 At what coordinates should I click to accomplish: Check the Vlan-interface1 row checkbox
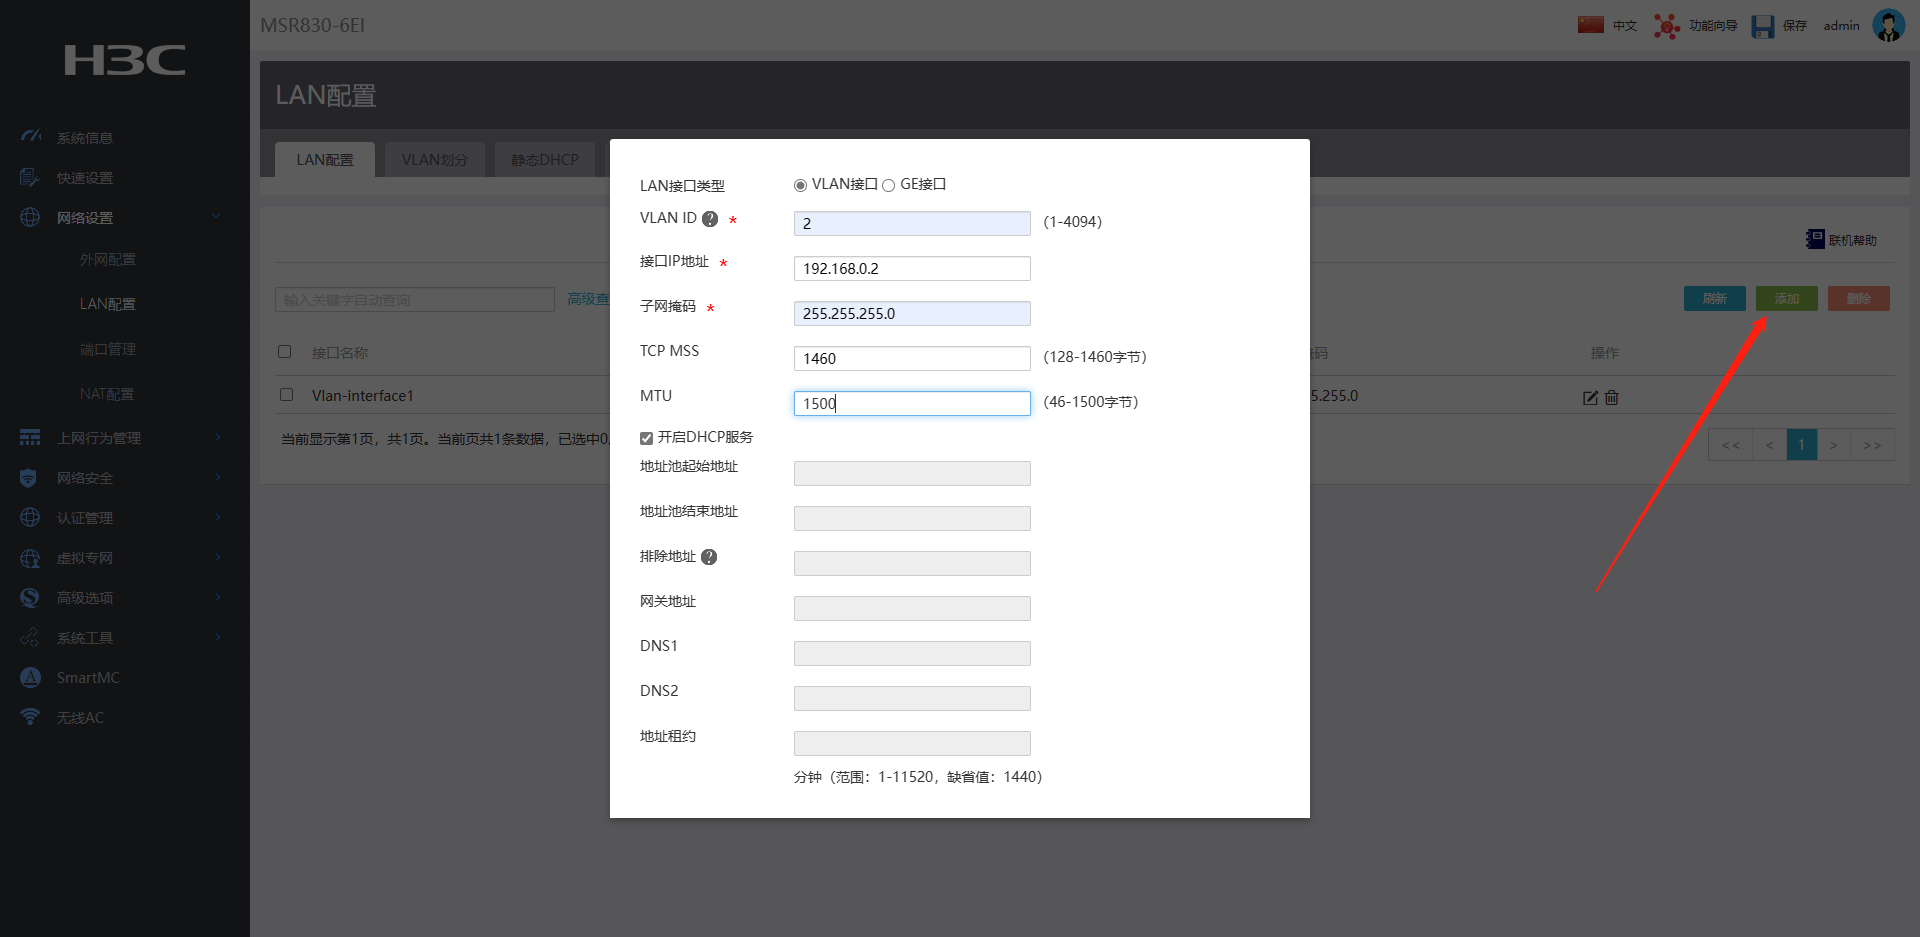point(286,395)
